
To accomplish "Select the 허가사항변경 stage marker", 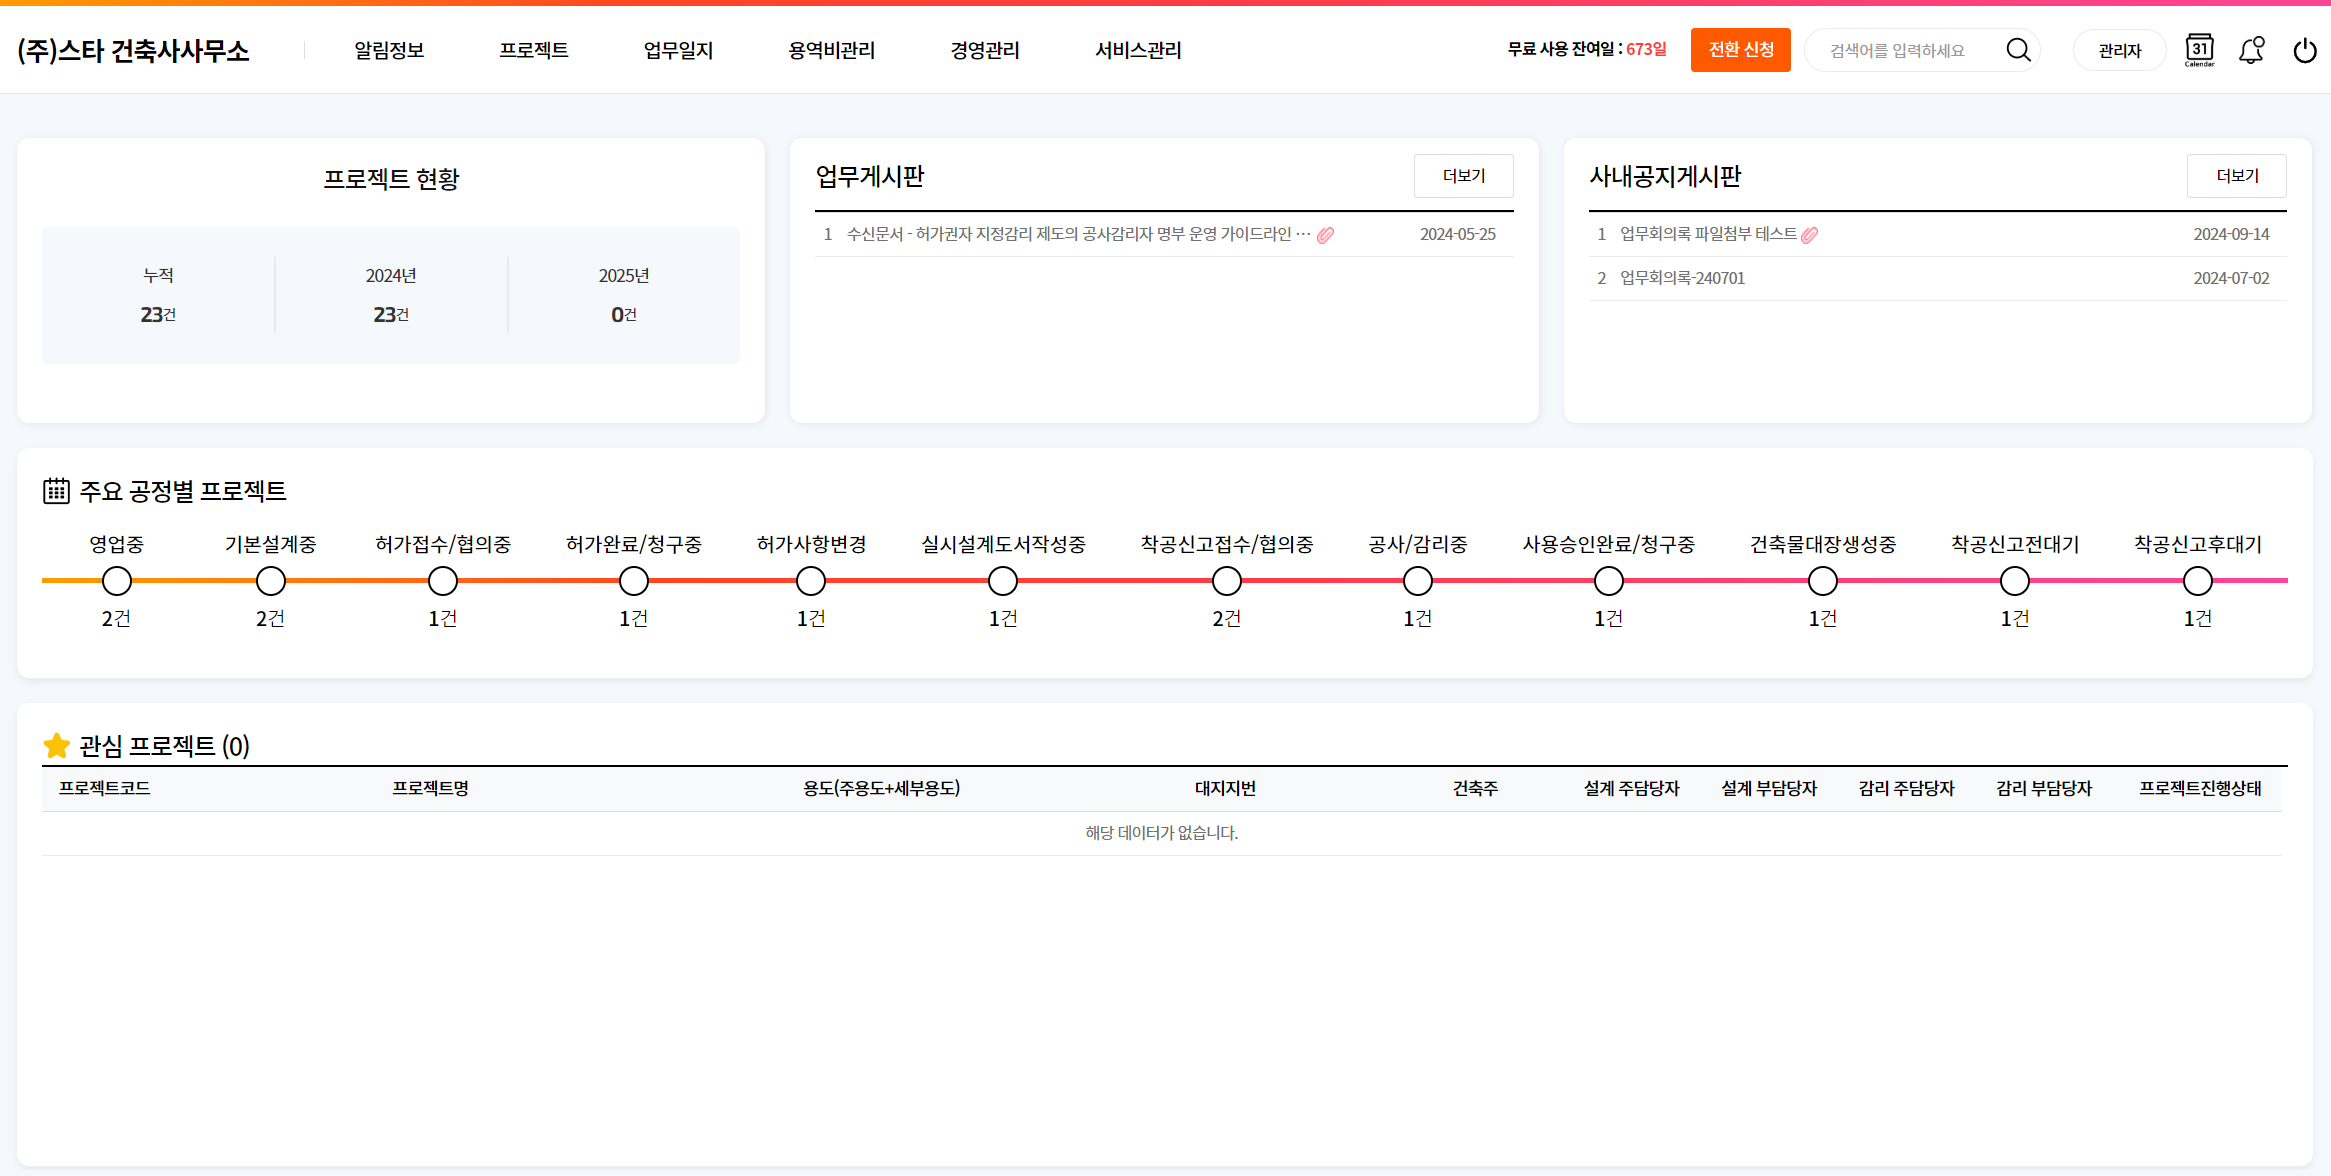I will click(811, 580).
